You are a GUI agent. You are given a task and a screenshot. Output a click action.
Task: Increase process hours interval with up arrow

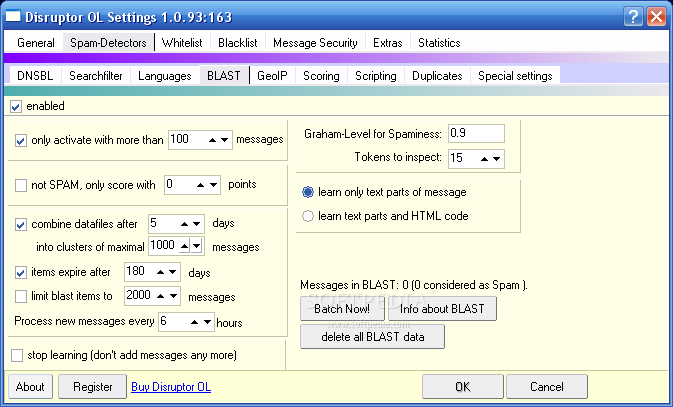(x=194, y=322)
